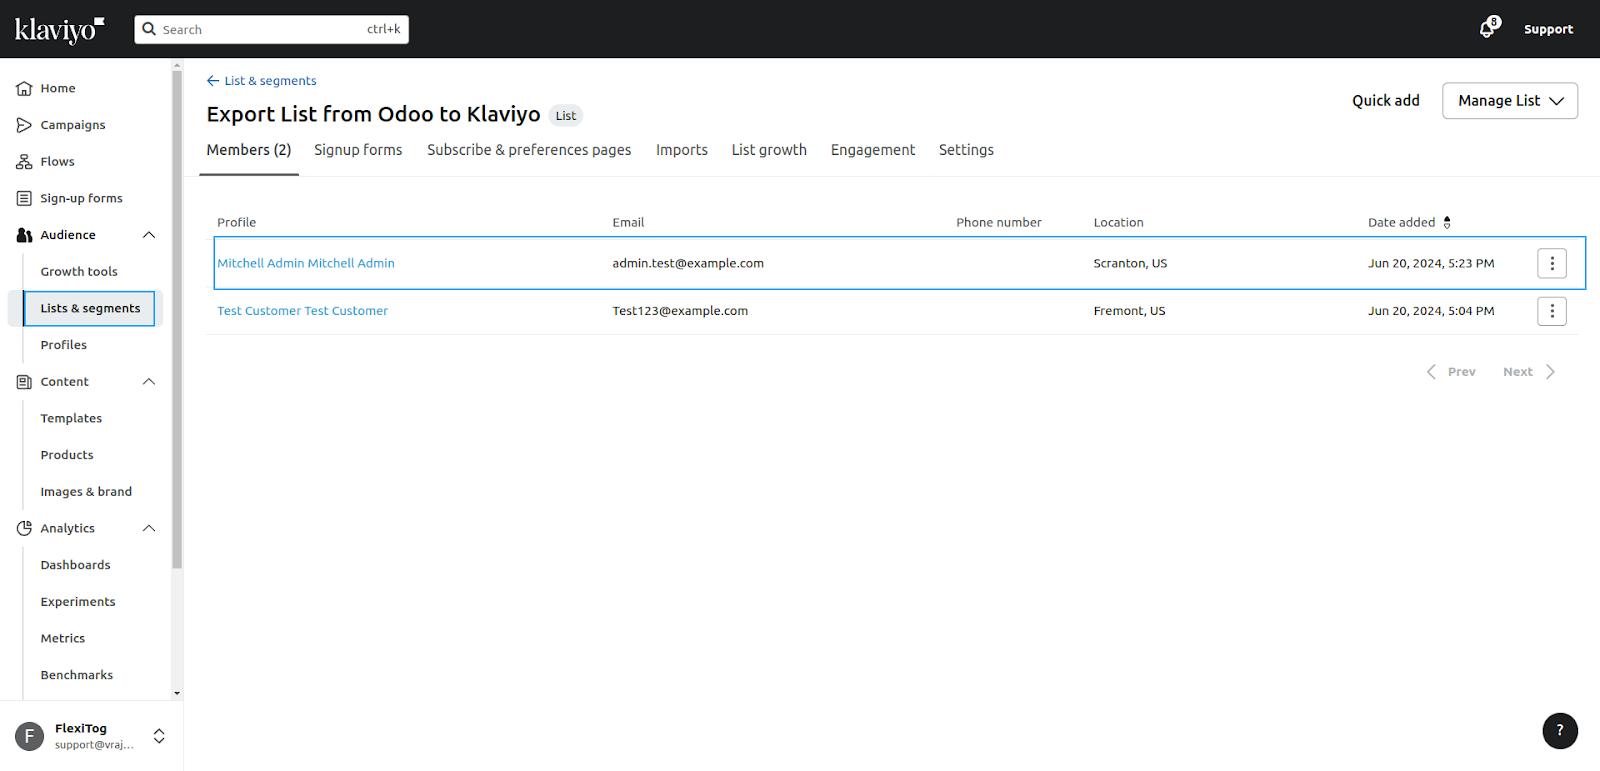
Task: Open the Settings tab
Action: (966, 150)
